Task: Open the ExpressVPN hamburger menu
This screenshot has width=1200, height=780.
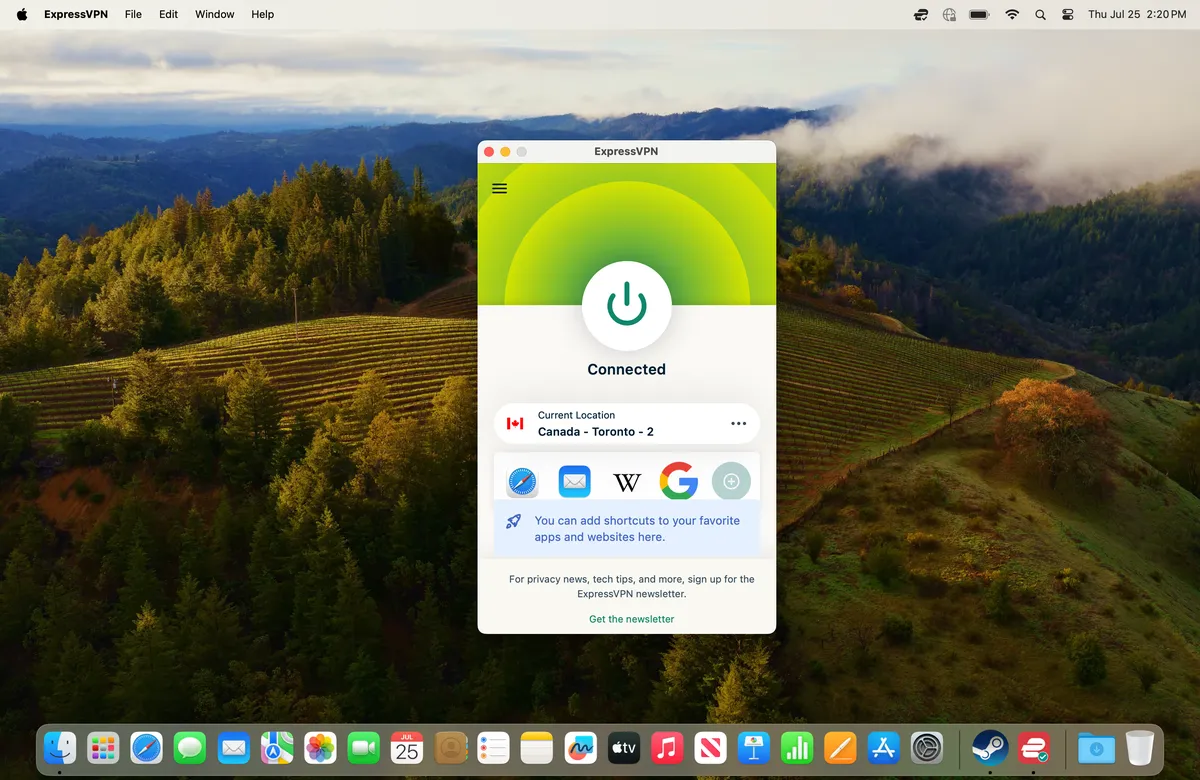Action: [x=499, y=188]
